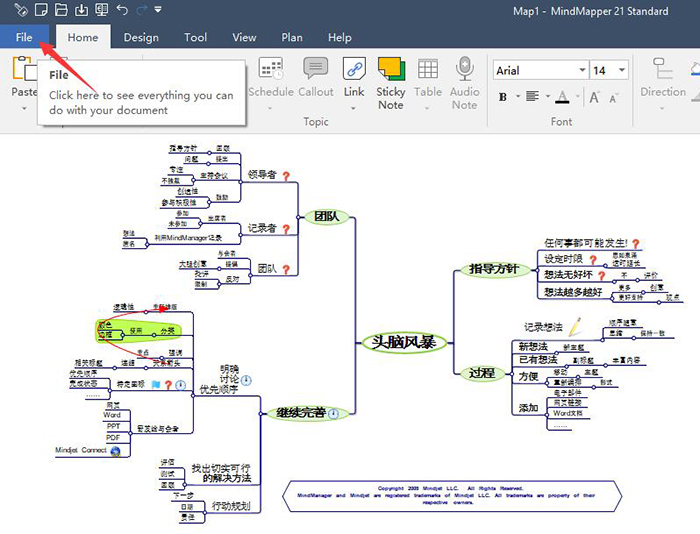Select the 利用MindManager记录 subtopic
Image resolution: width=700 pixels, height=534 pixels.
pos(188,238)
